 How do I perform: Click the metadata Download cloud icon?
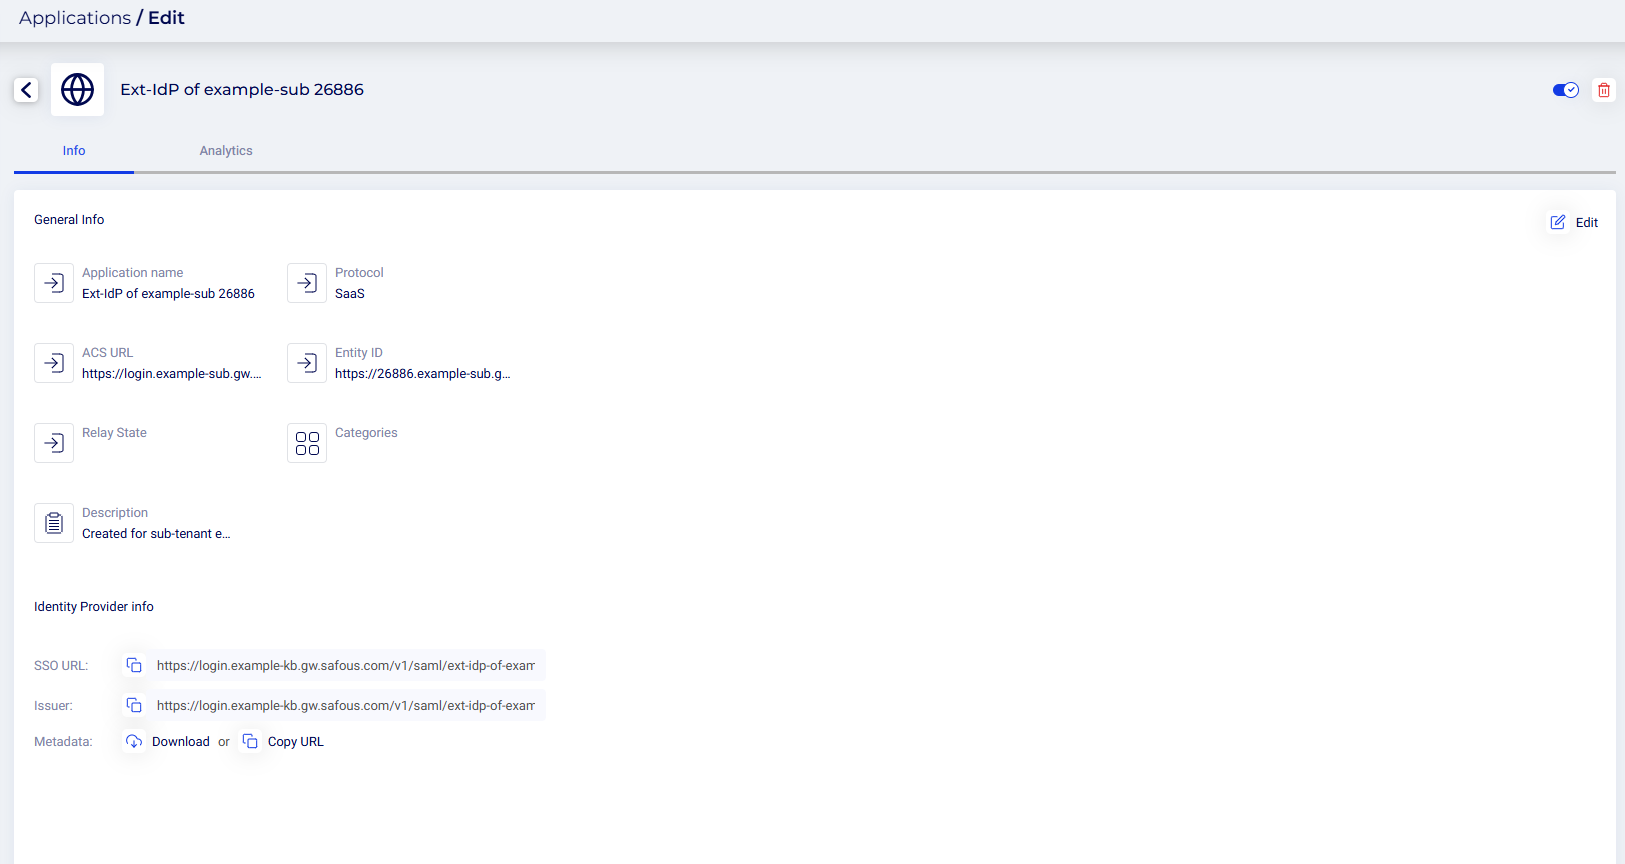(x=134, y=742)
